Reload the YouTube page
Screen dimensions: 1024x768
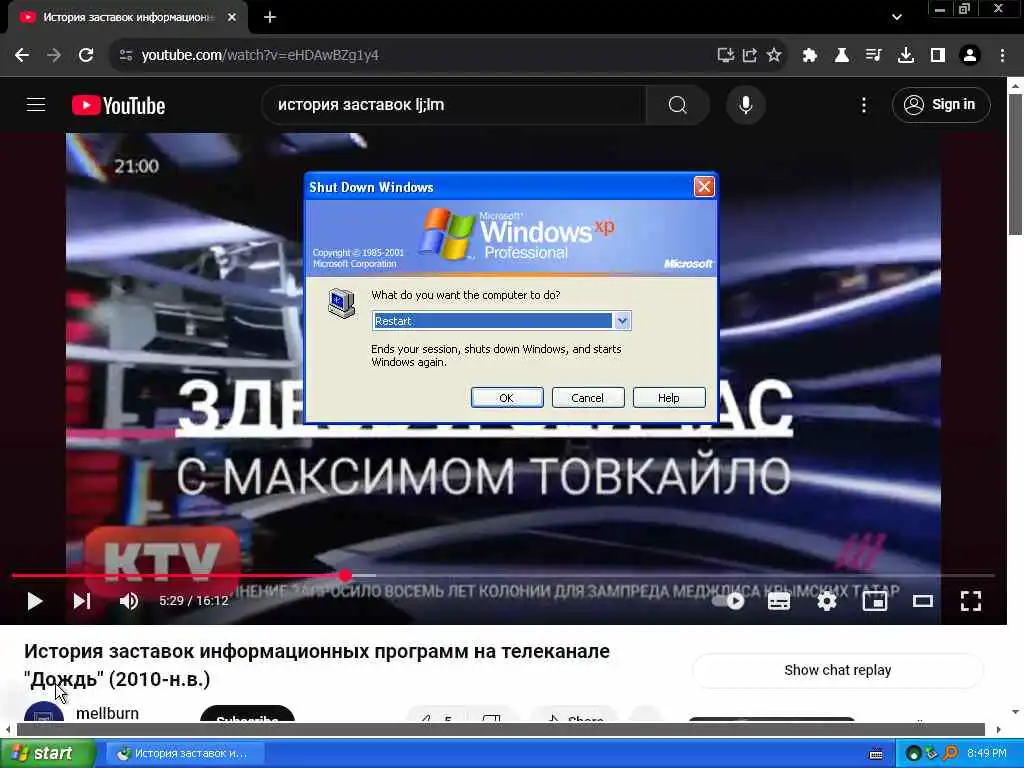tap(86, 55)
